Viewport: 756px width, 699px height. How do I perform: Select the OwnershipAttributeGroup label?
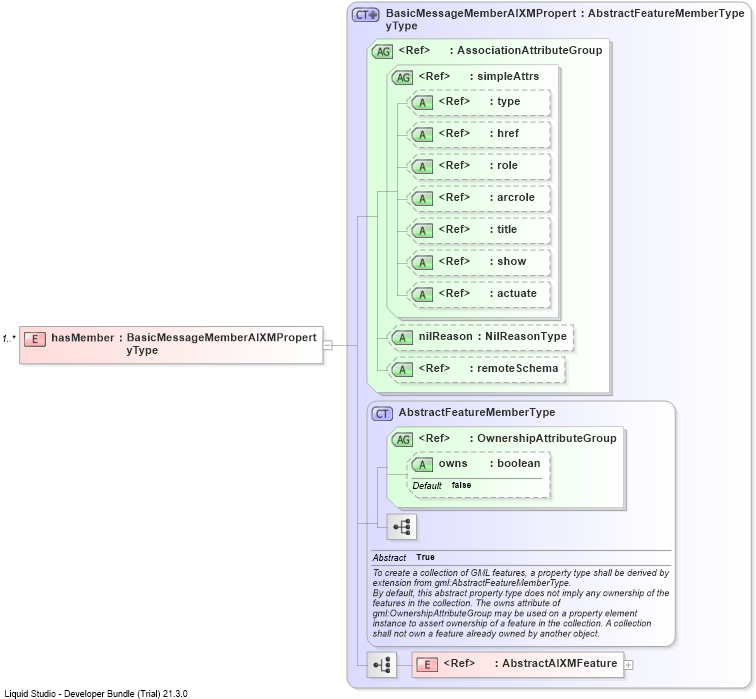click(x=547, y=438)
